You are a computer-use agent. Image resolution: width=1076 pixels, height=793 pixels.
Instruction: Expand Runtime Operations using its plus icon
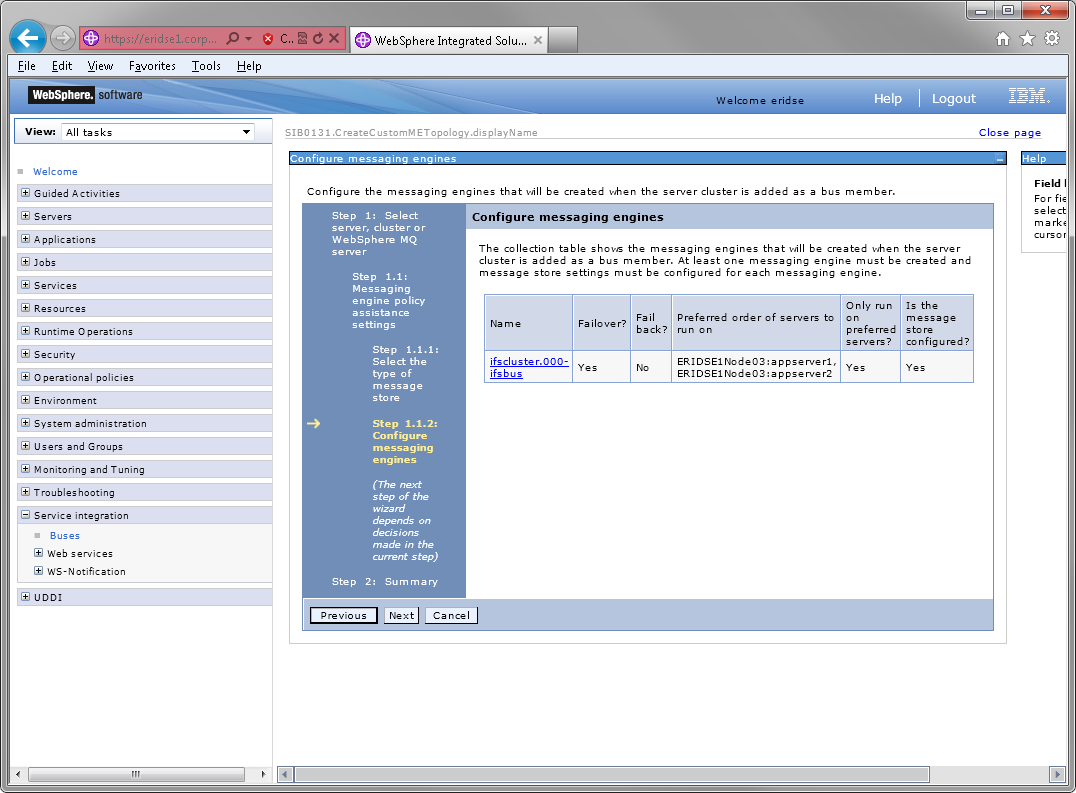coord(25,331)
